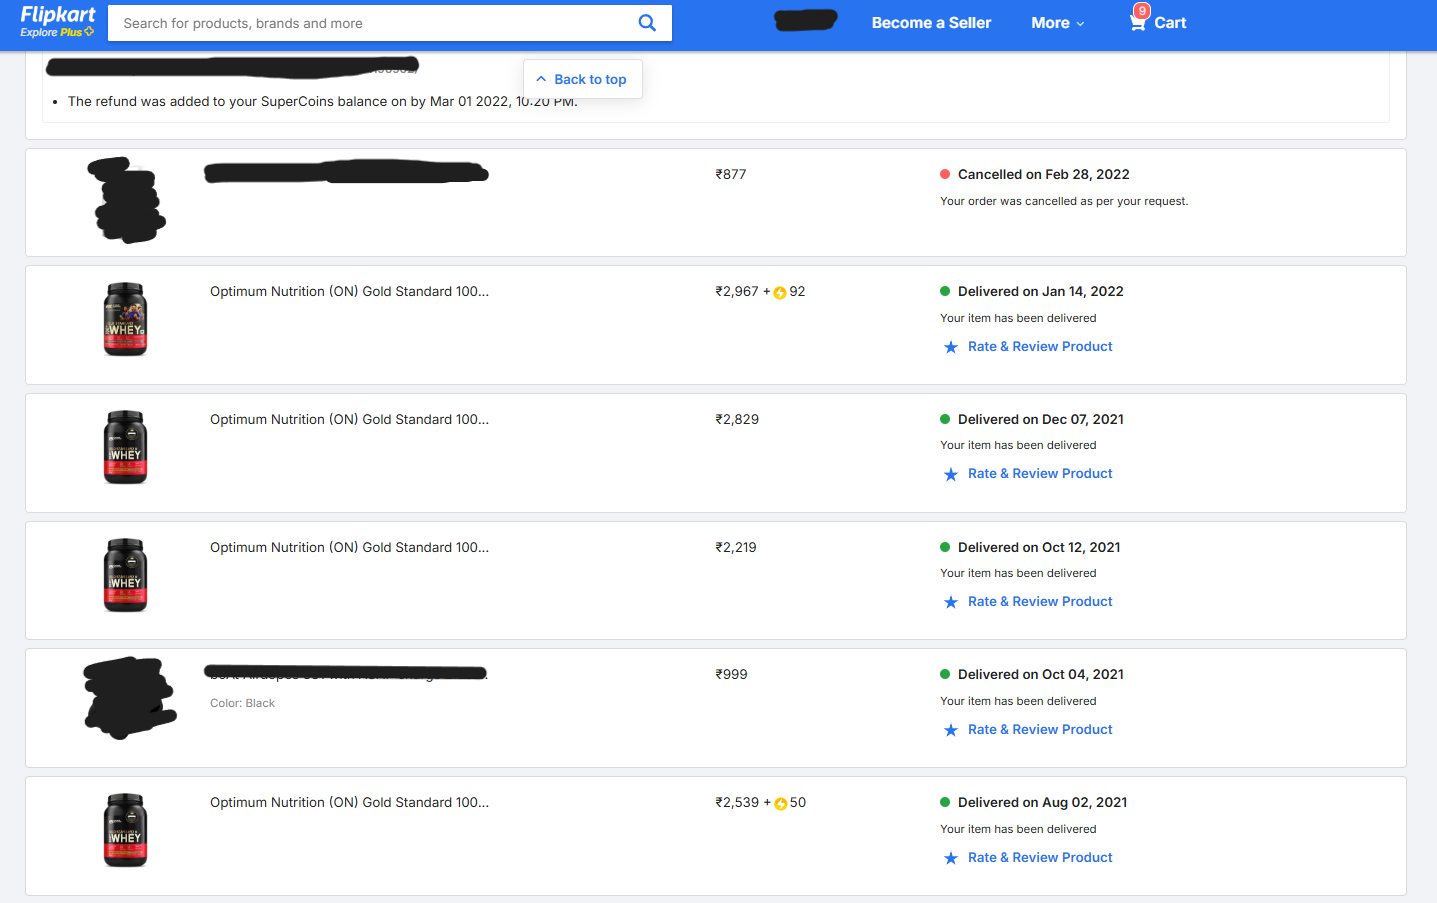Click the Back to top button

pos(583,79)
